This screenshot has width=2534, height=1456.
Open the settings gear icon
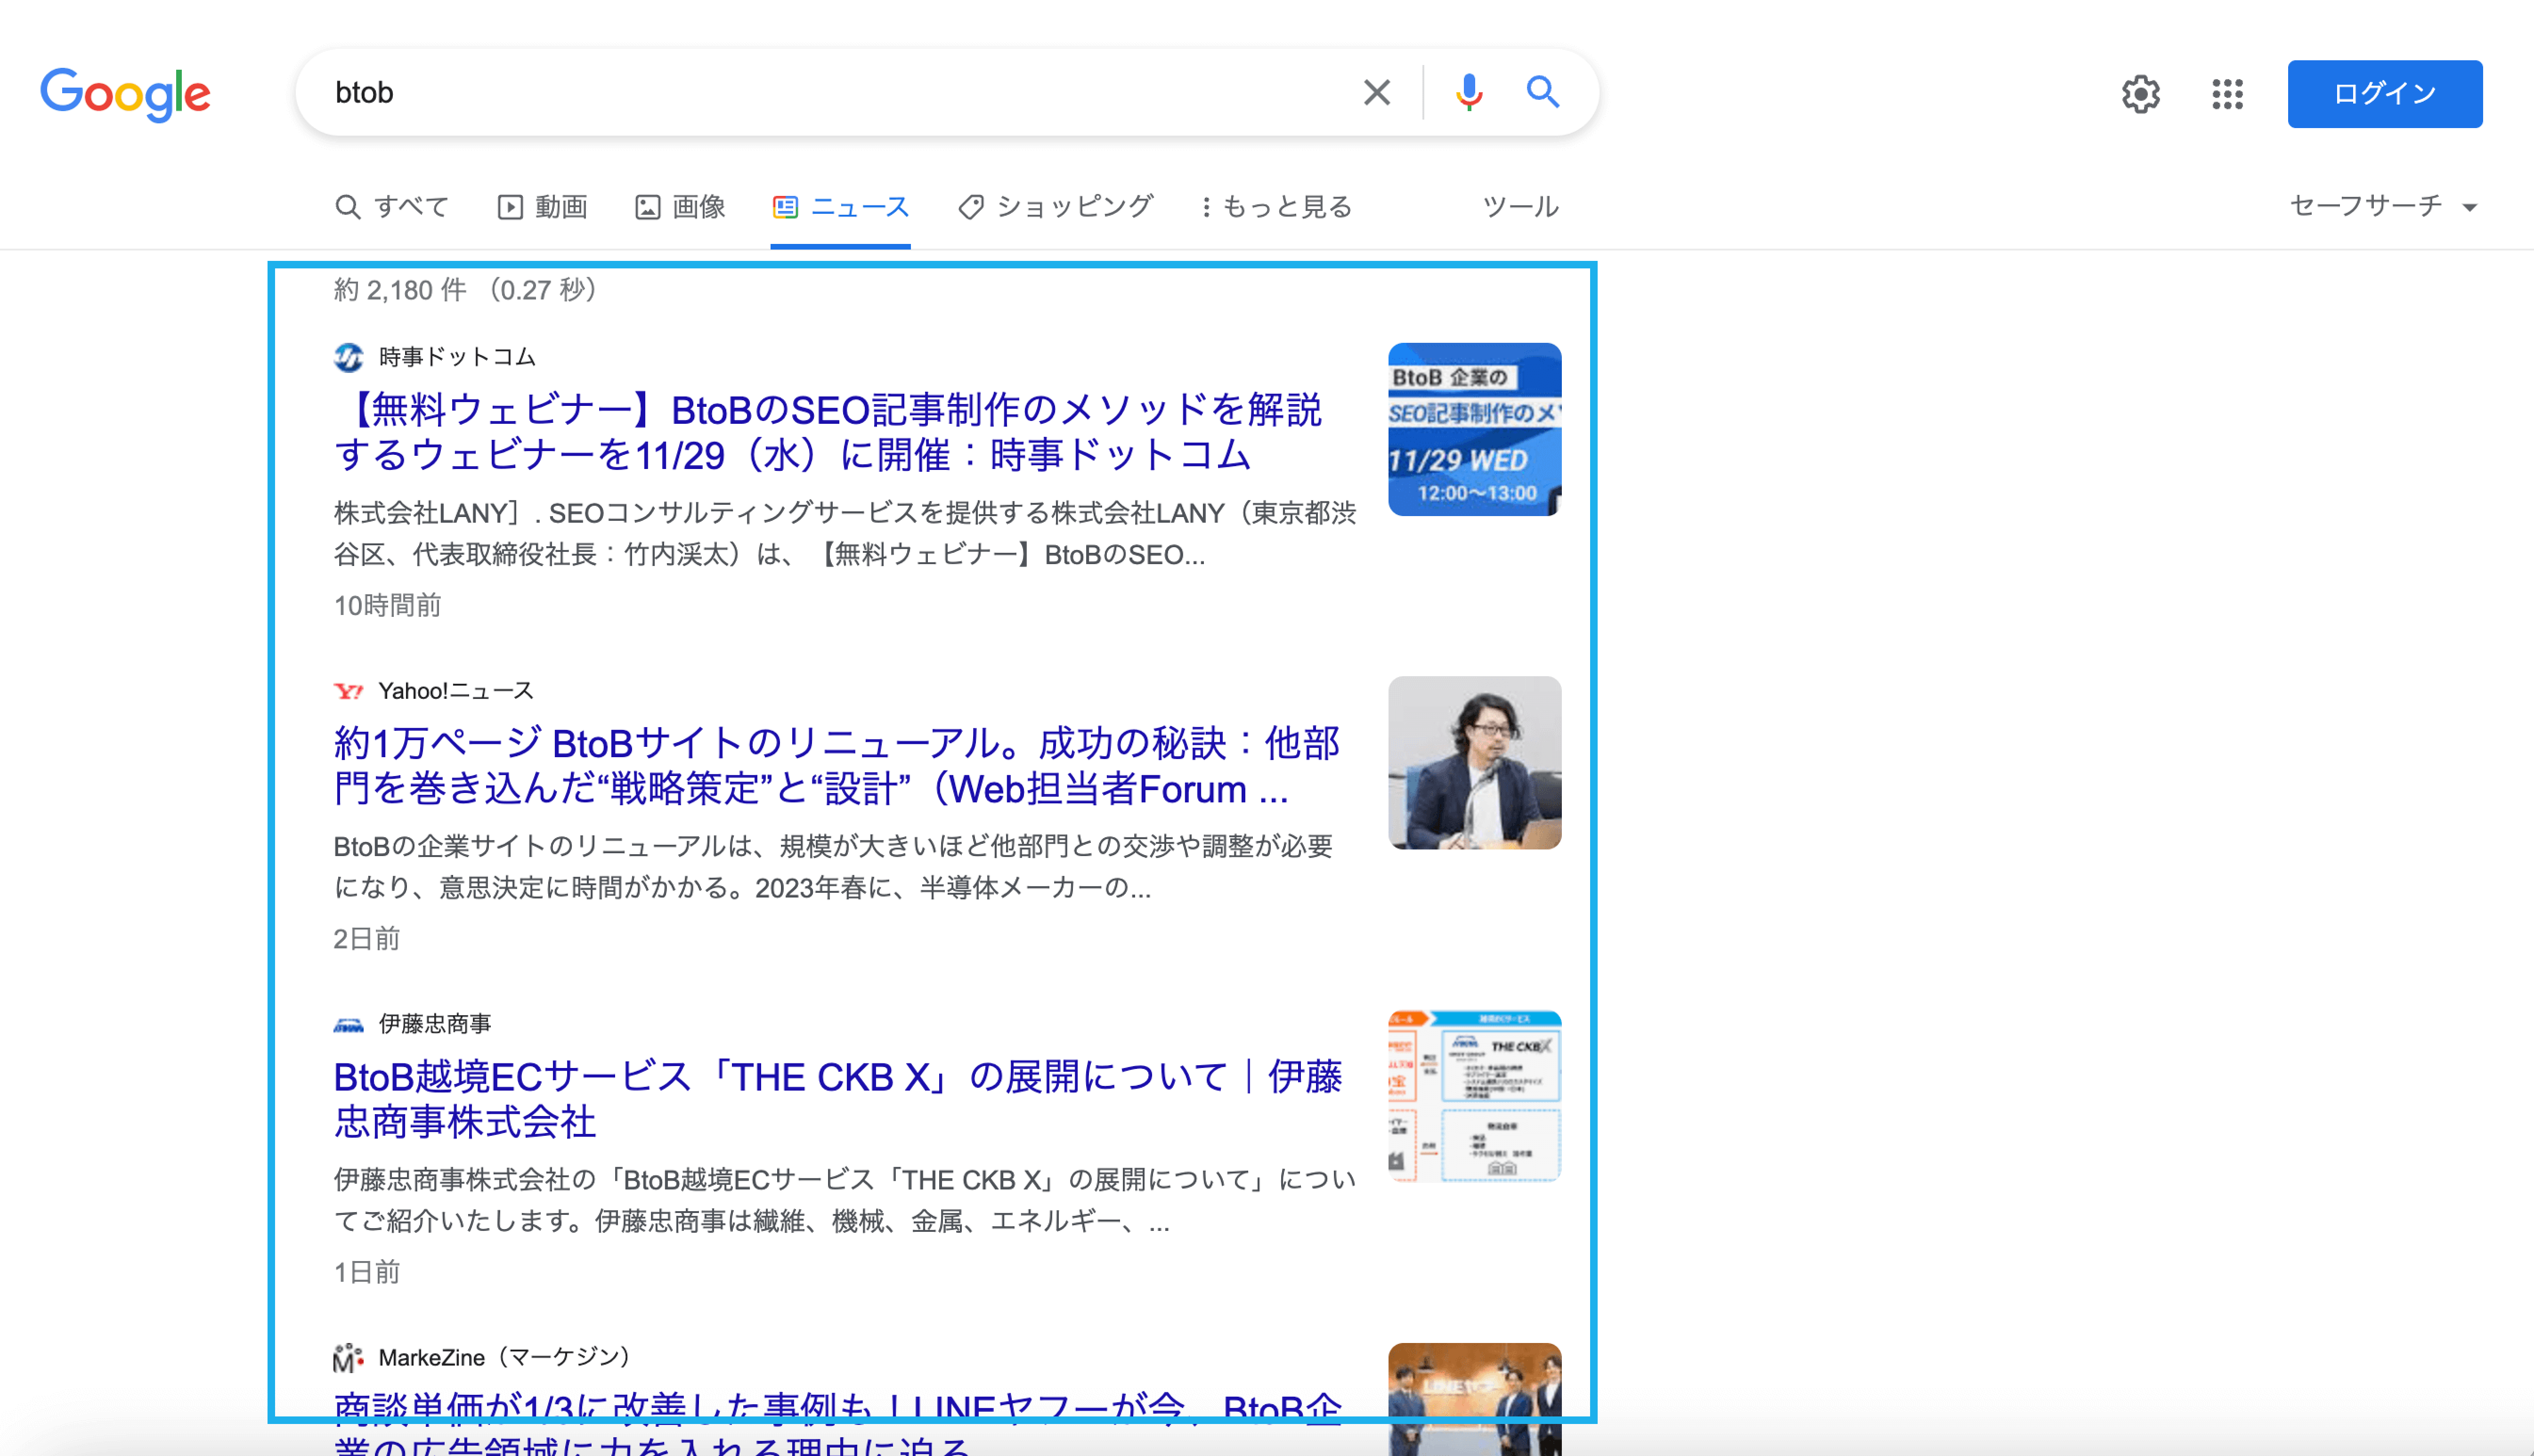click(2141, 94)
